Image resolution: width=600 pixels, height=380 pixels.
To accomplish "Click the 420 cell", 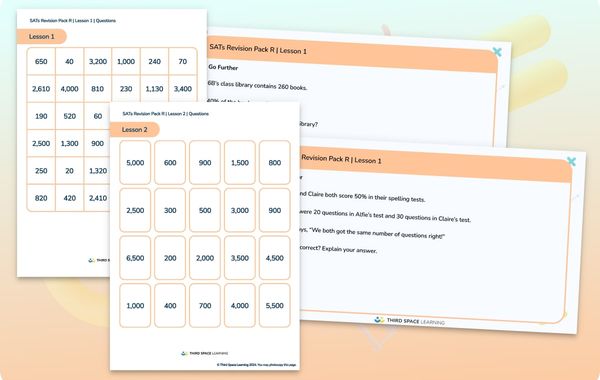I will click(69, 198).
